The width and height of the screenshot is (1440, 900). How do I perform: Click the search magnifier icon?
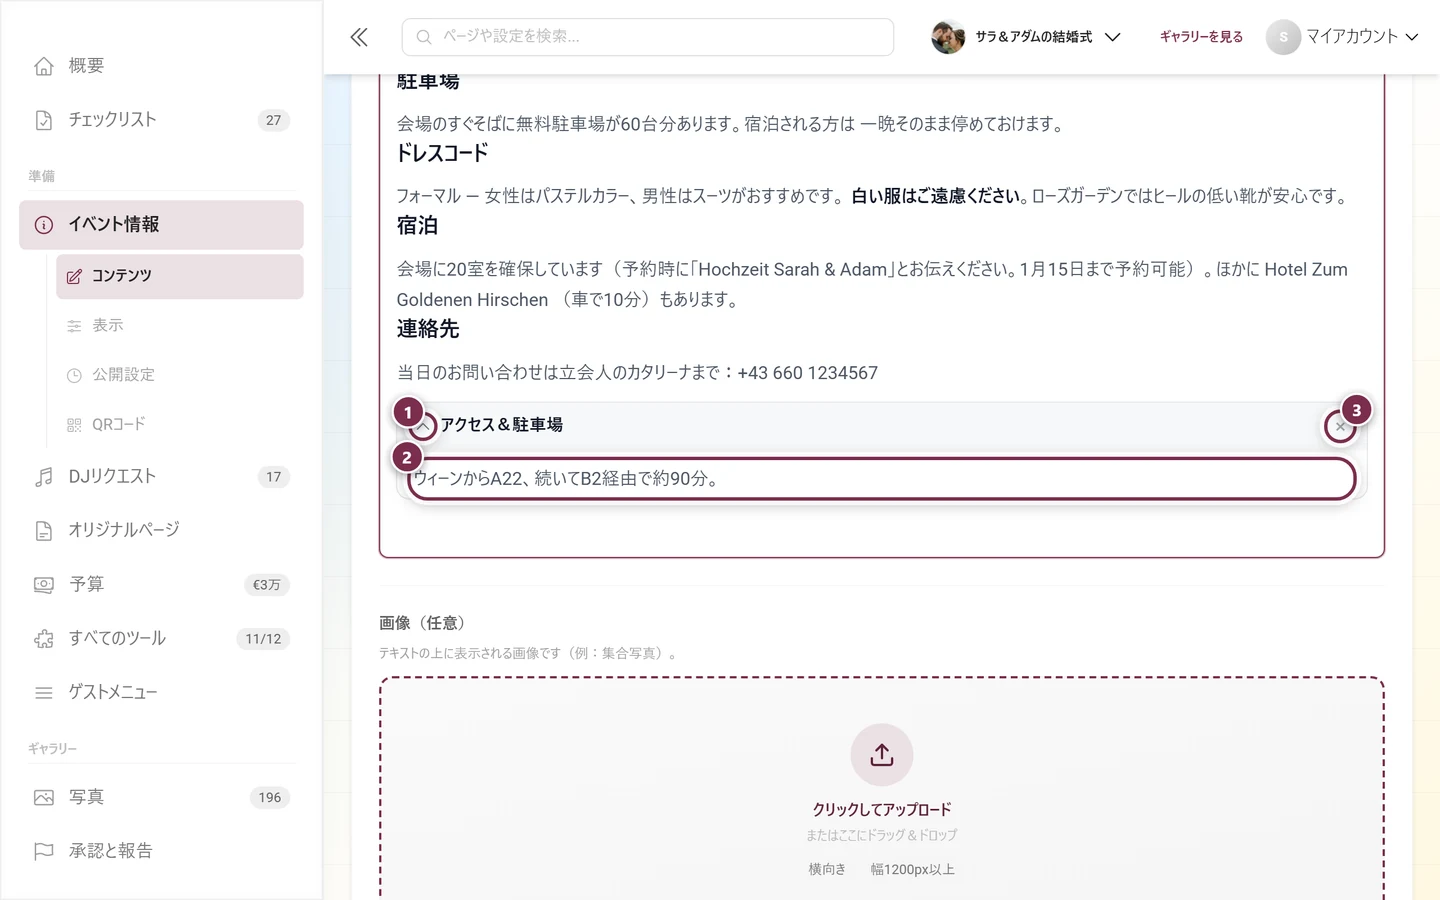point(424,37)
